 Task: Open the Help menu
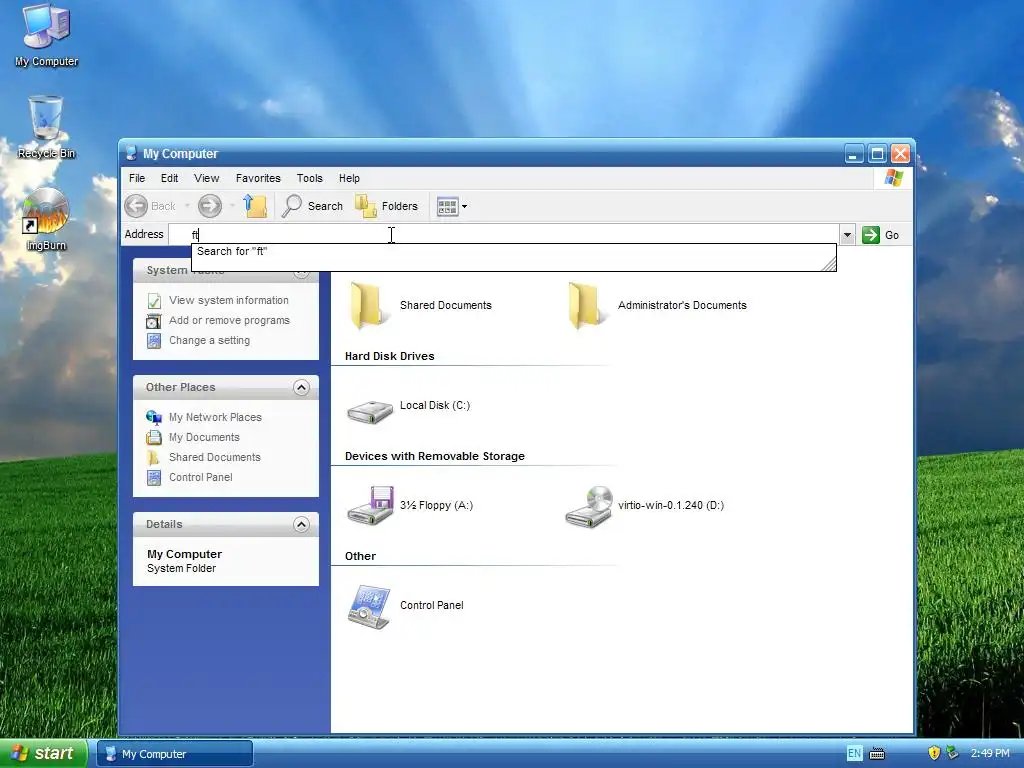point(349,178)
